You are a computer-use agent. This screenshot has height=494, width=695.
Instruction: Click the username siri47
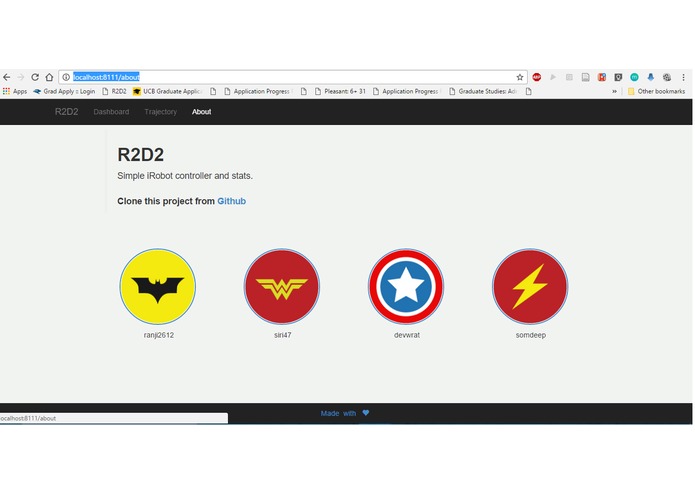[x=283, y=335]
